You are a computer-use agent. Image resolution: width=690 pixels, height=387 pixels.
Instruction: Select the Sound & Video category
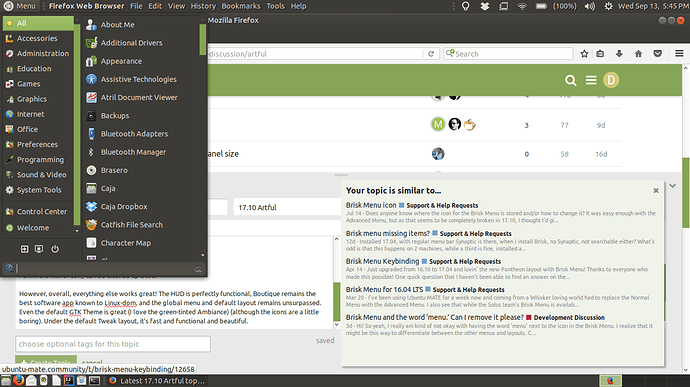(x=39, y=175)
